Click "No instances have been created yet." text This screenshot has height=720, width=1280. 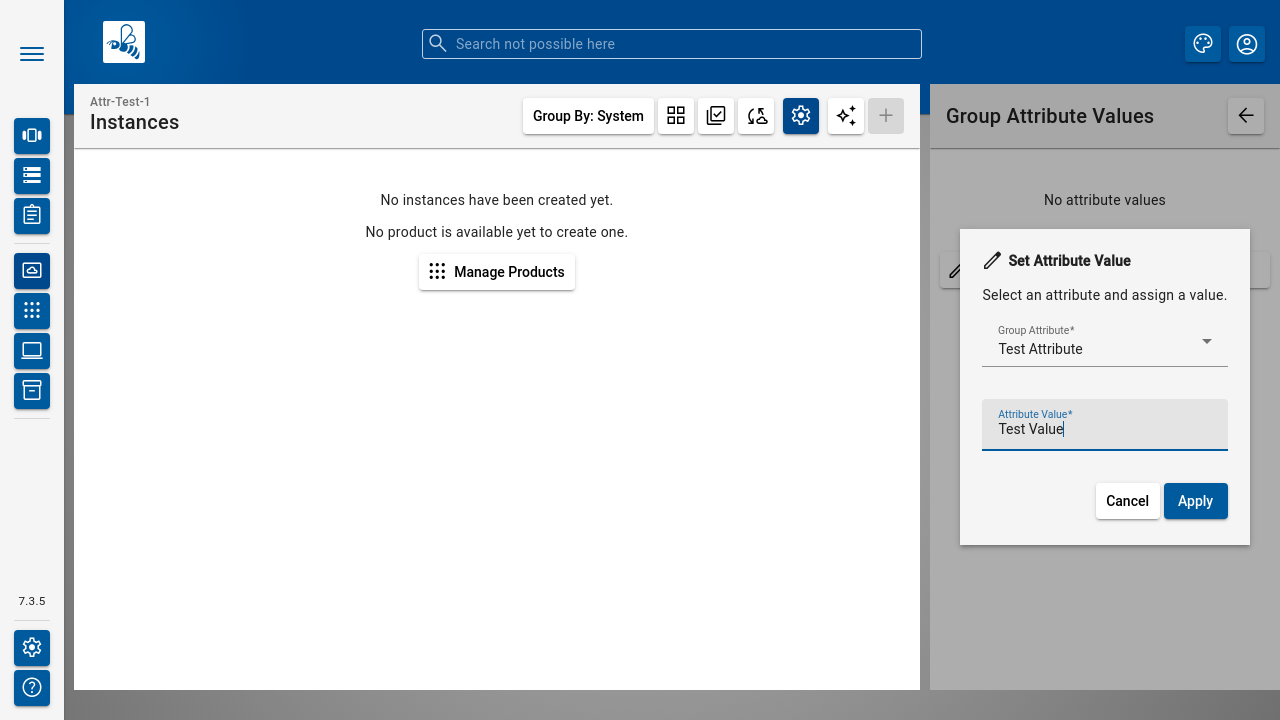(x=497, y=200)
